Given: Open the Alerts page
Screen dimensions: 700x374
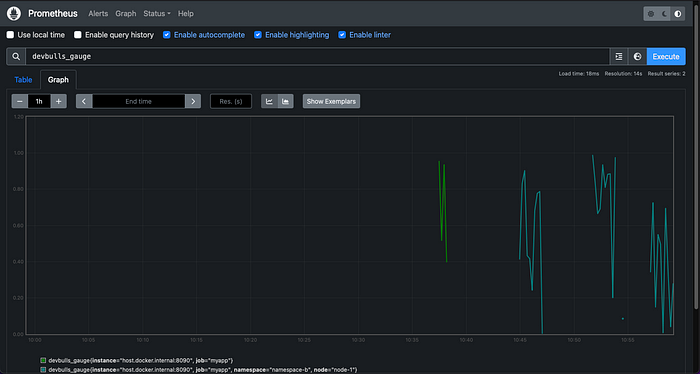Looking at the screenshot, I should (x=98, y=14).
